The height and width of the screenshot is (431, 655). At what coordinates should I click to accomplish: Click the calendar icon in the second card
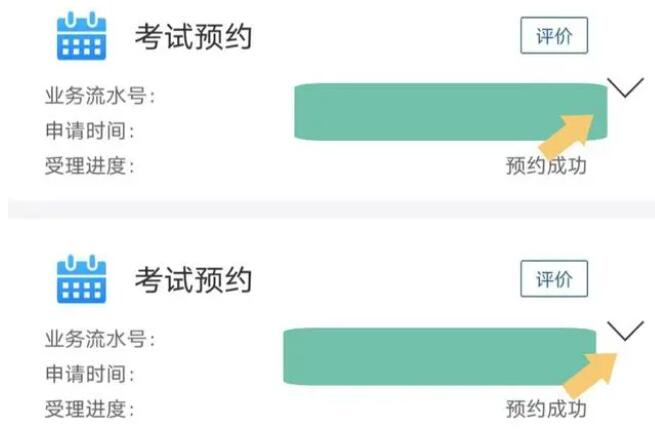coord(78,278)
